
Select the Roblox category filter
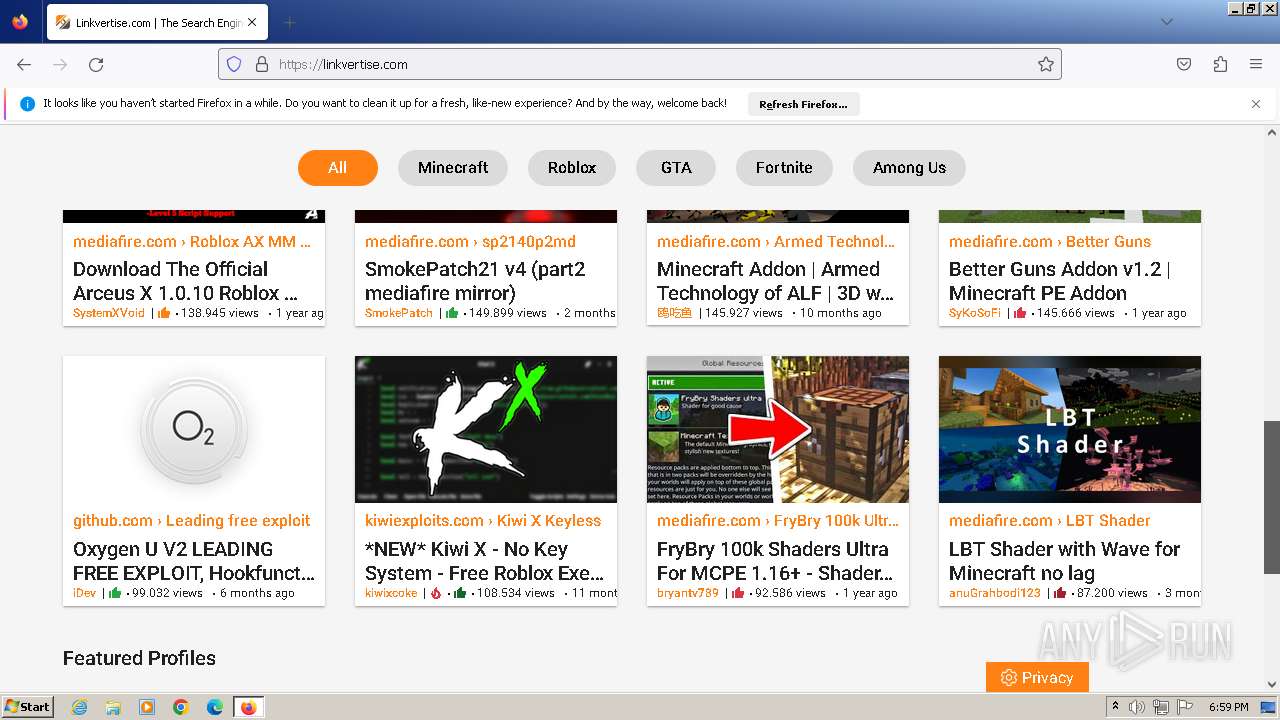[x=572, y=168]
